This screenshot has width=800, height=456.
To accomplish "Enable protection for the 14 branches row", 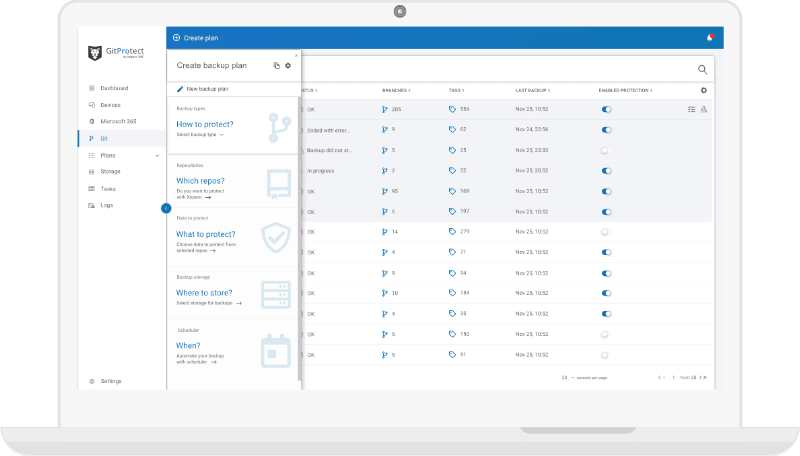I will click(605, 232).
